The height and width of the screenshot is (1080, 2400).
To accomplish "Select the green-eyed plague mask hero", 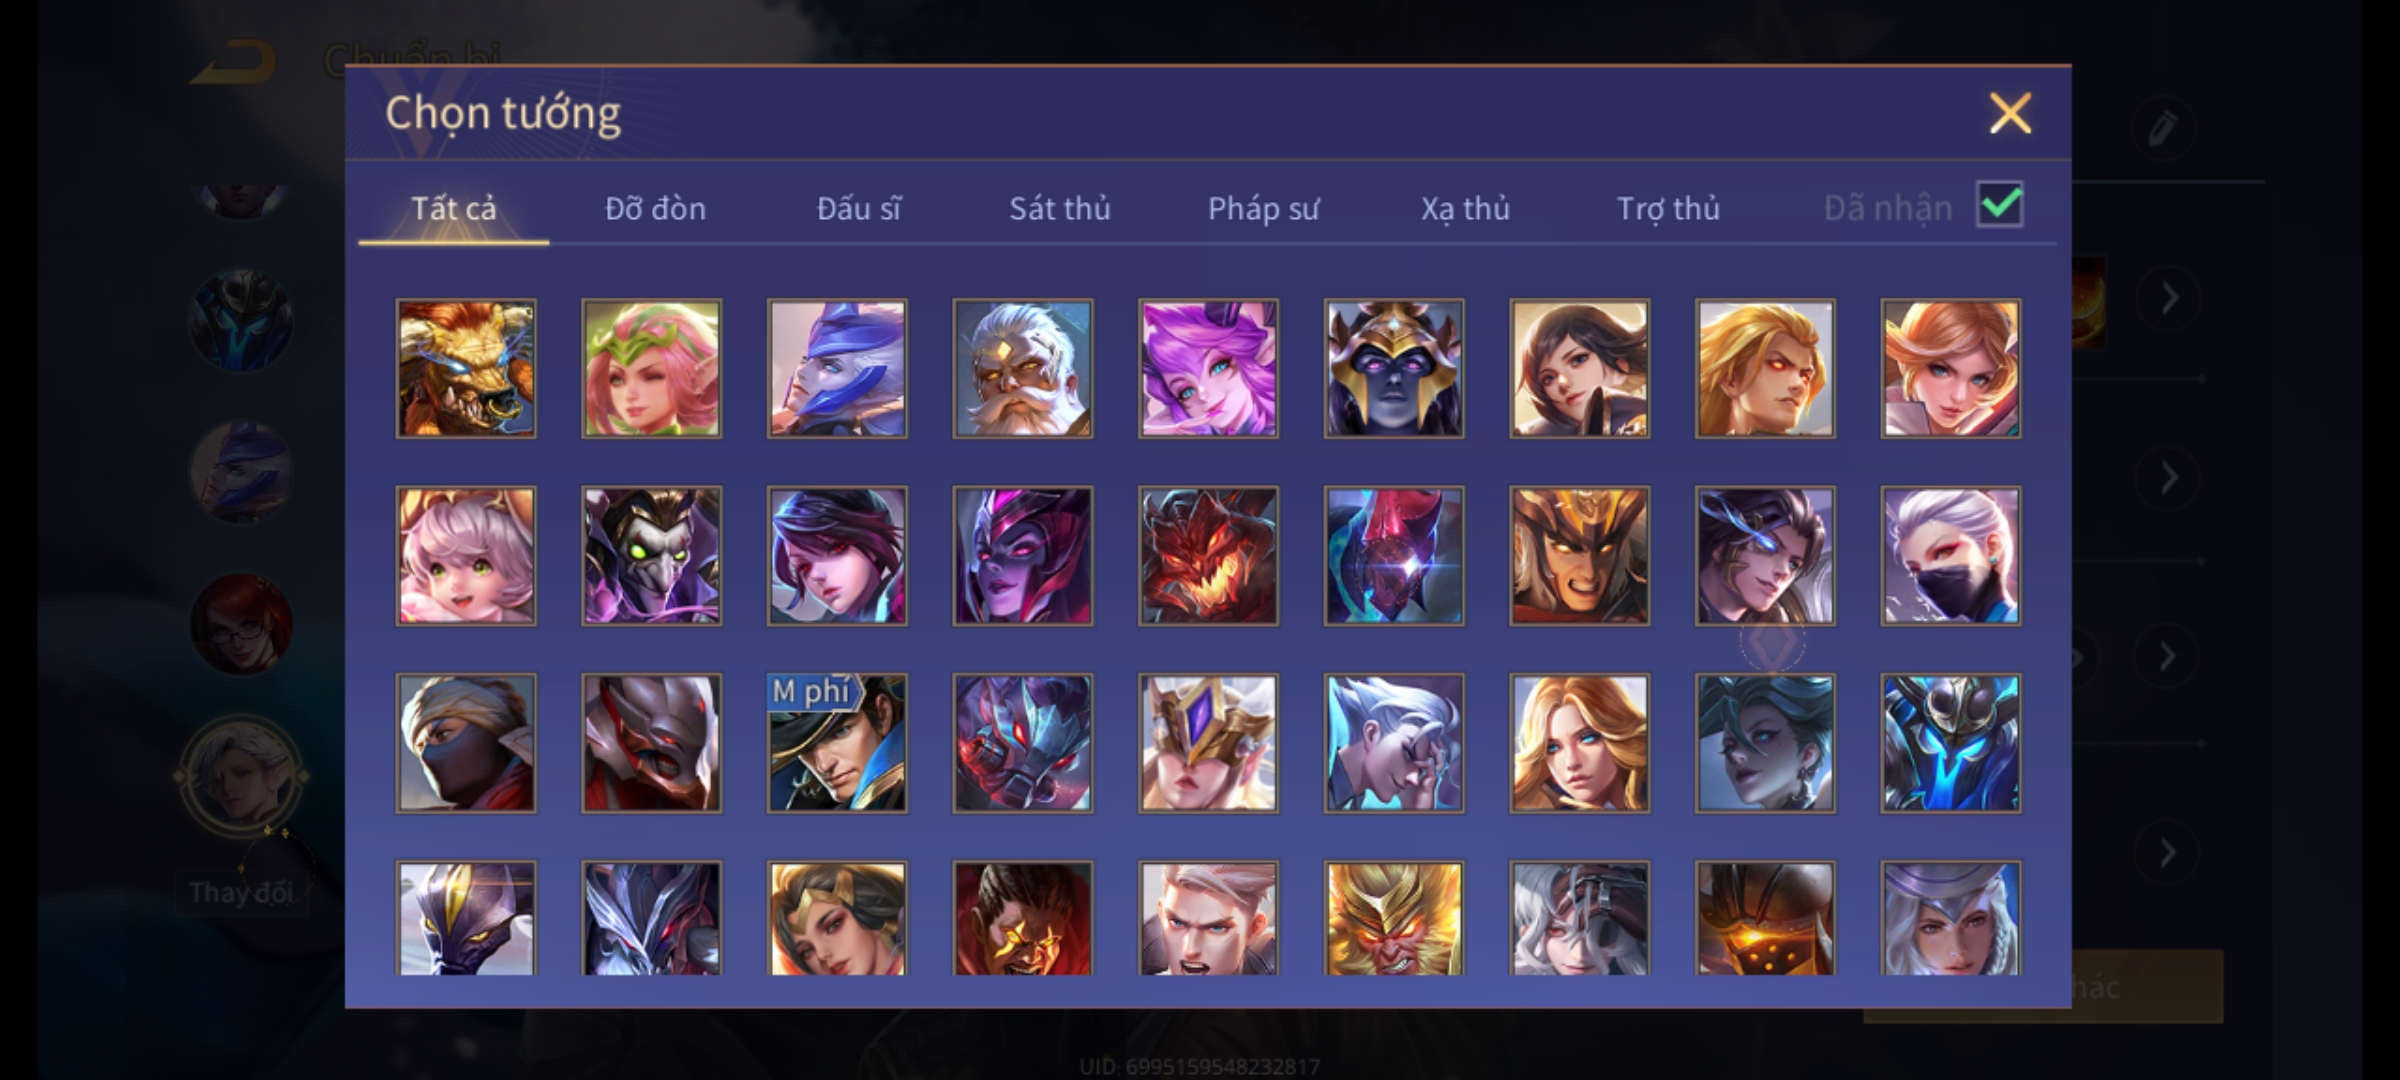I will pos(651,556).
